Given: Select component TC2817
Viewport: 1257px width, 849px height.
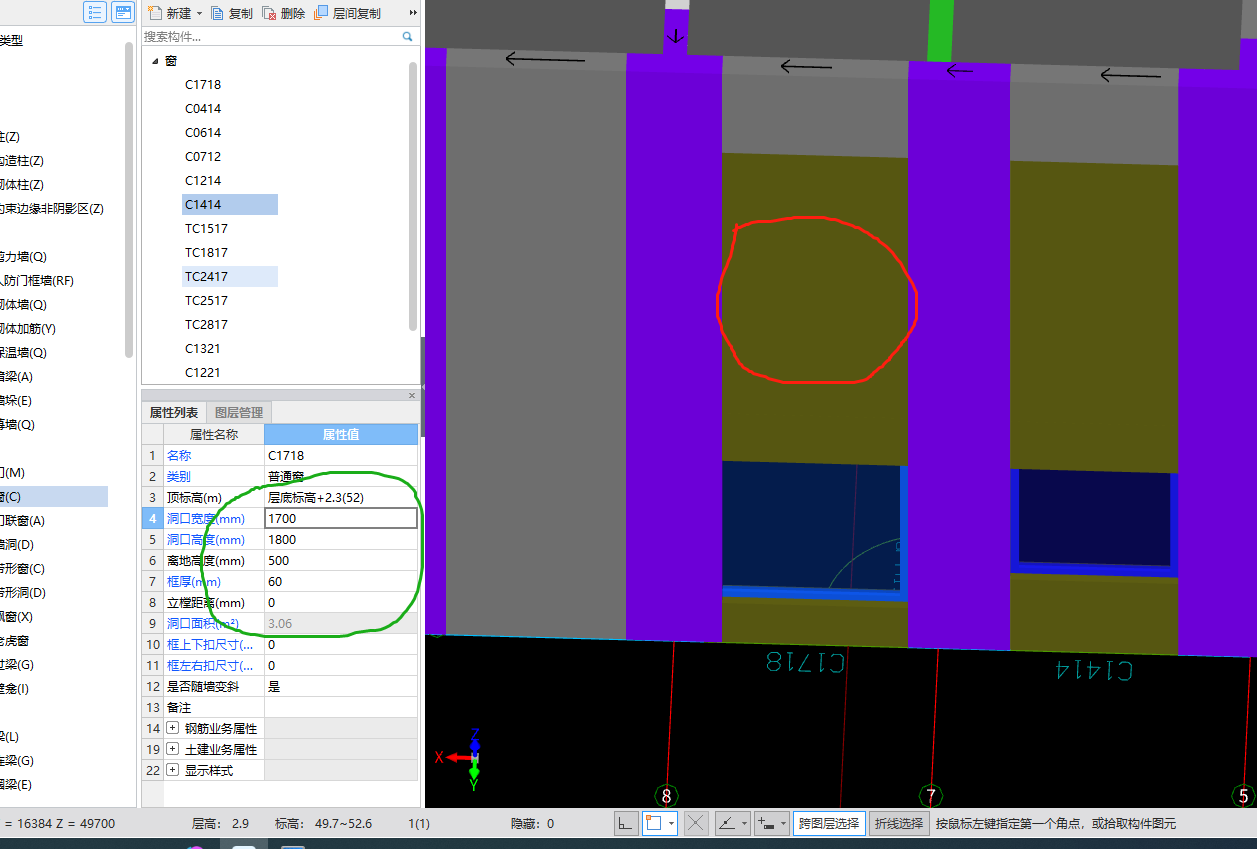Looking at the screenshot, I should pos(206,325).
